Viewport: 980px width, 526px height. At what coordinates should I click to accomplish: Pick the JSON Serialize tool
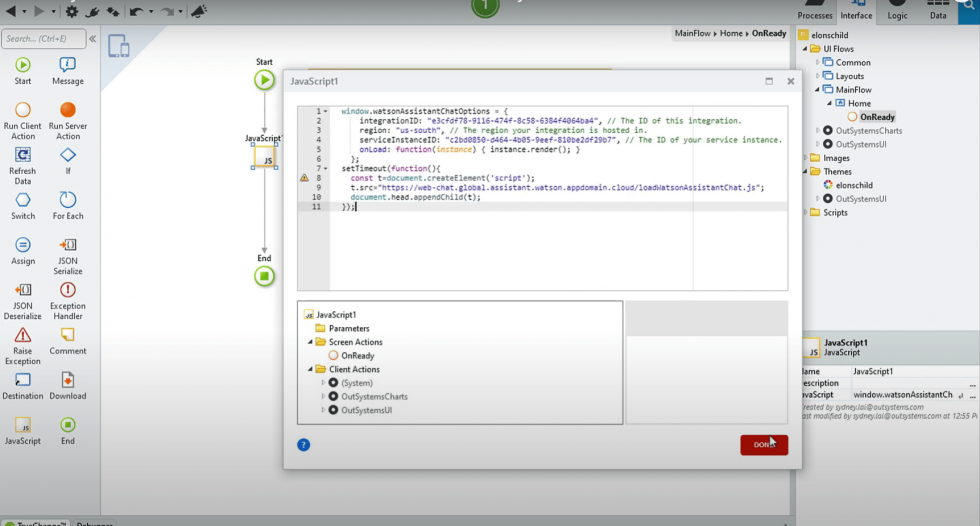(x=67, y=245)
